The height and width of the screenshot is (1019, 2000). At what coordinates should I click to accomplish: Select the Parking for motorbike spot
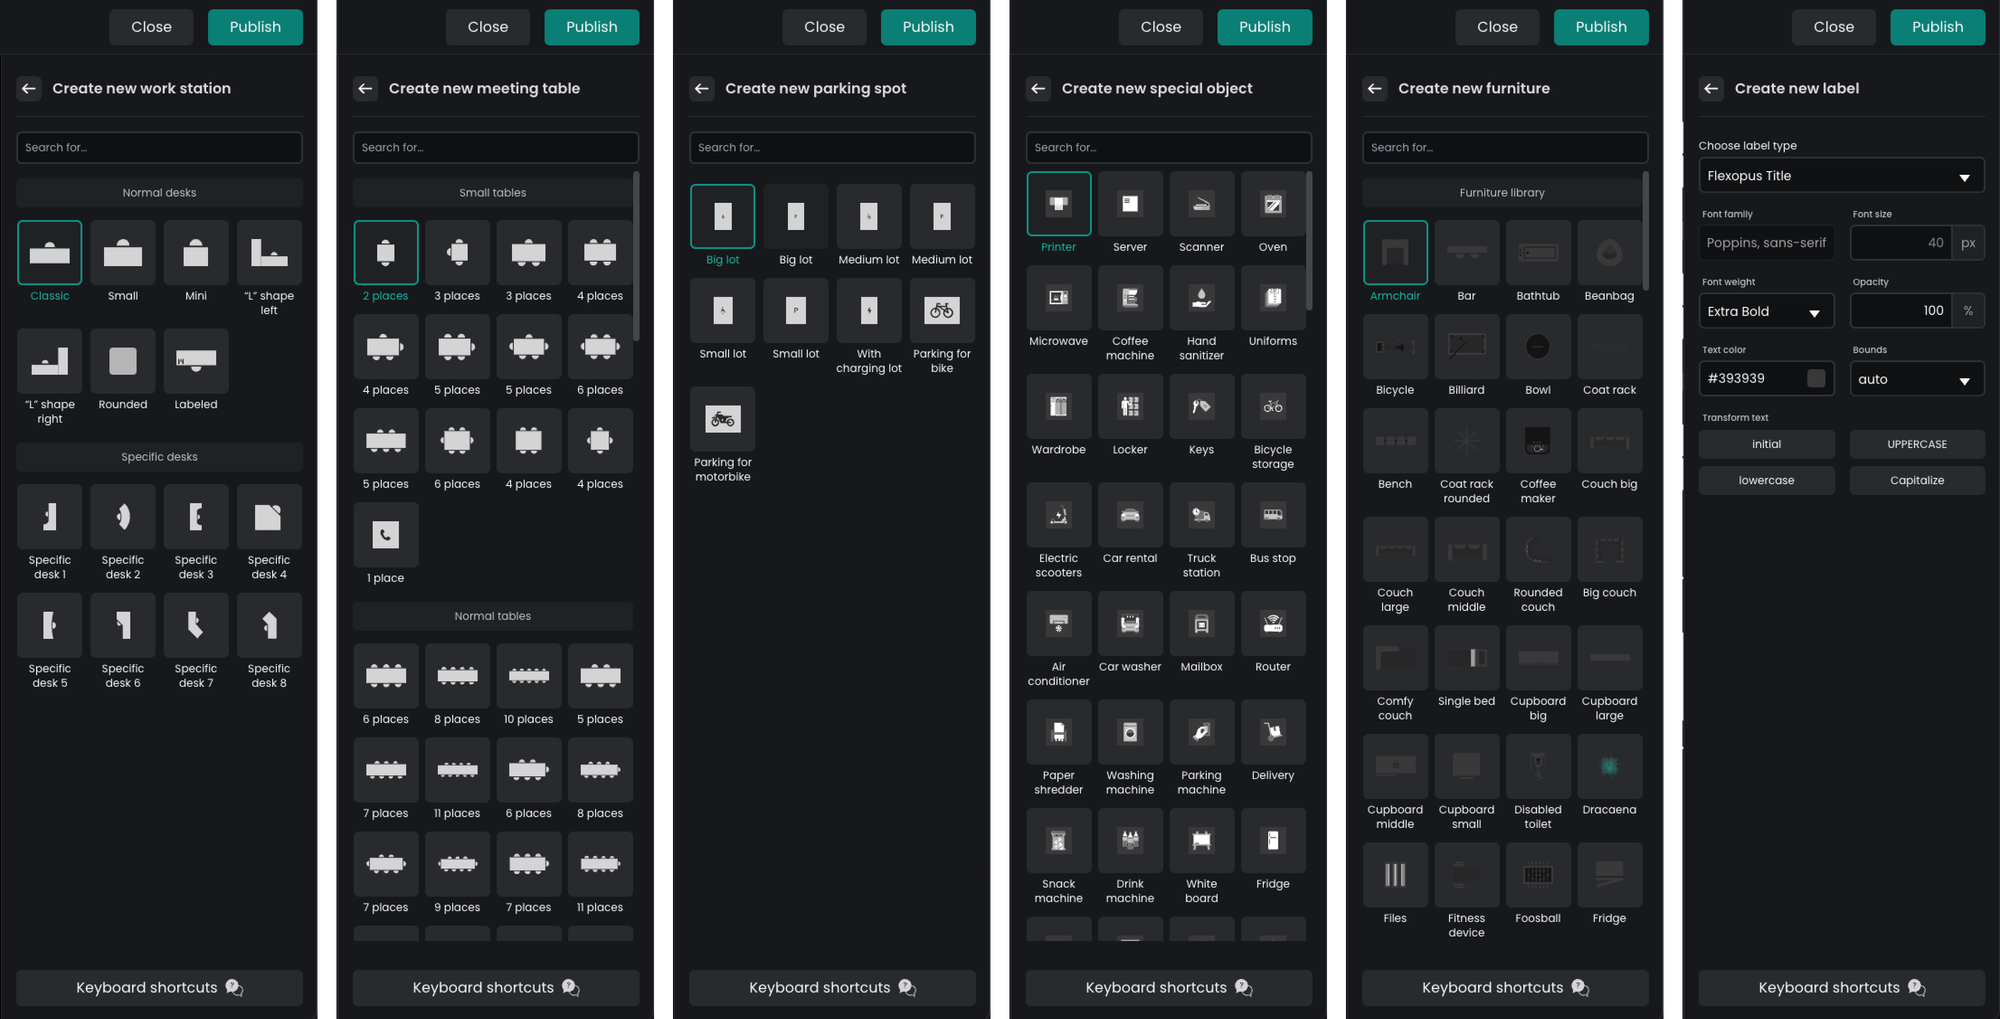(x=722, y=420)
